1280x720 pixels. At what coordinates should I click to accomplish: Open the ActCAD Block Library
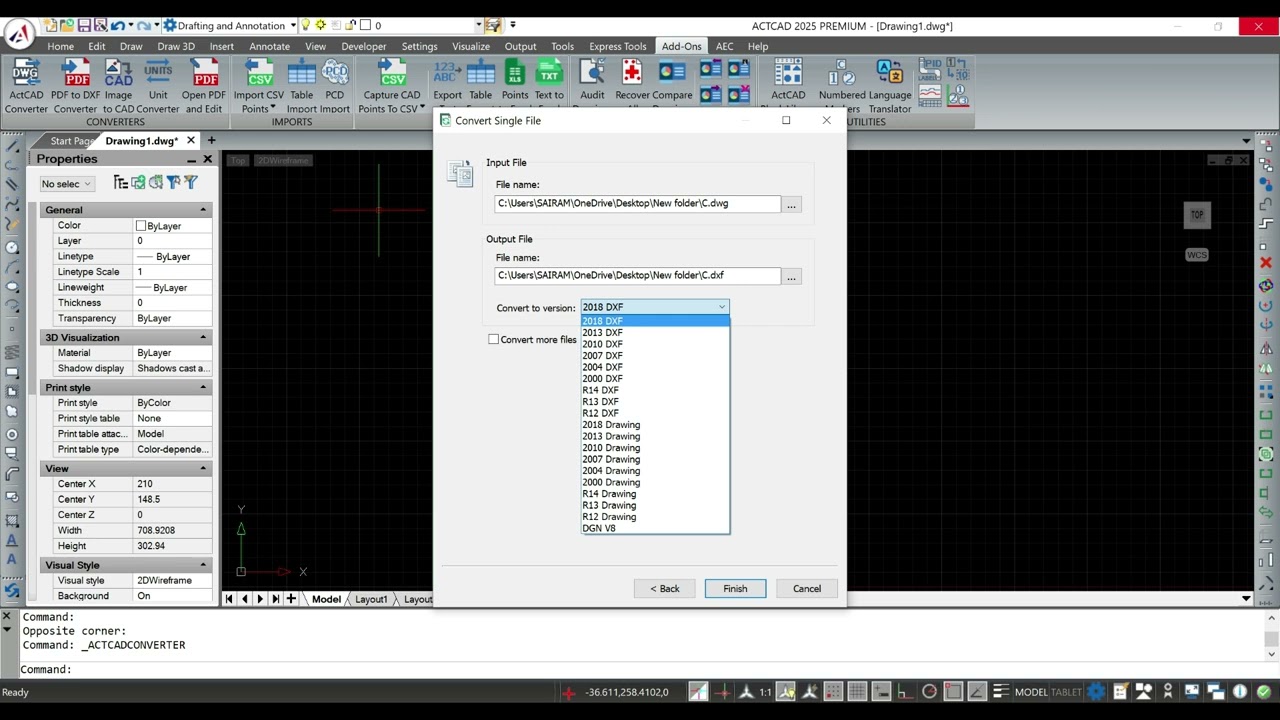[788, 80]
